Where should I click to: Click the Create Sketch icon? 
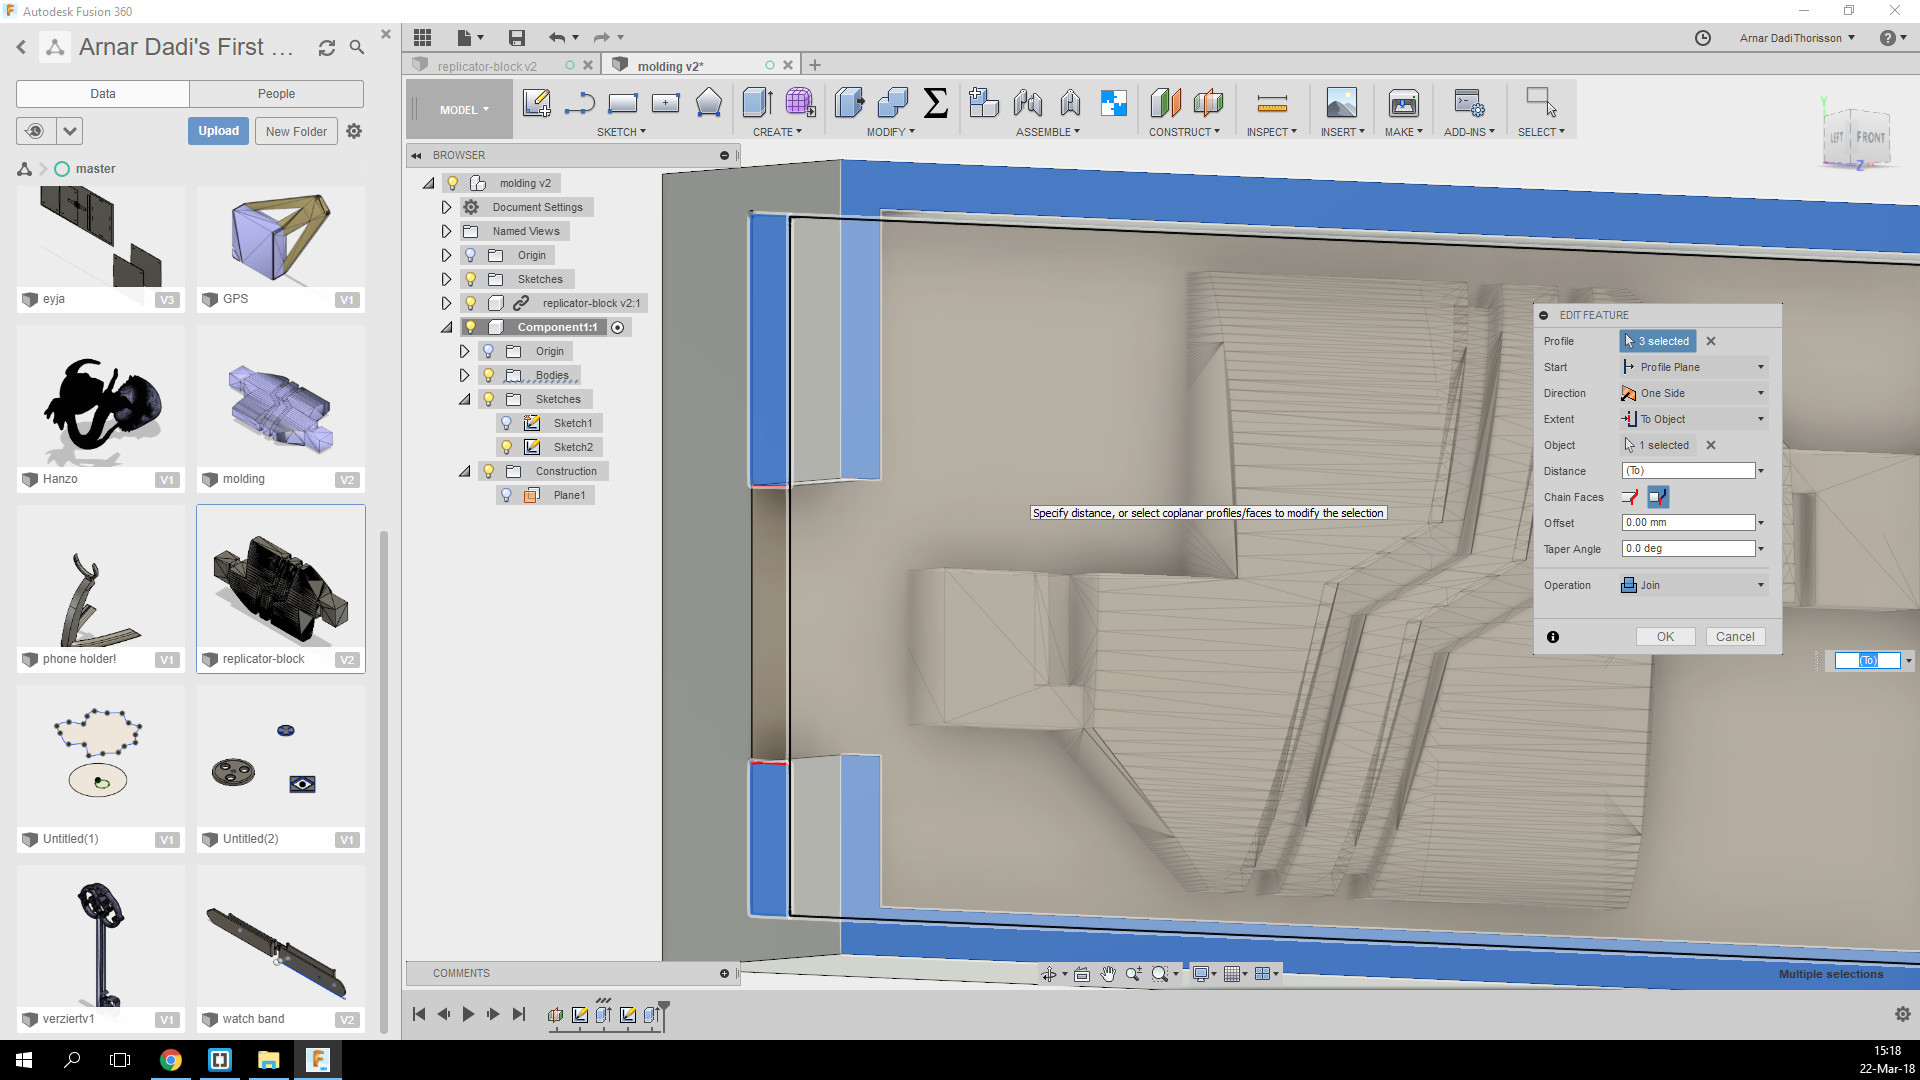(x=536, y=103)
